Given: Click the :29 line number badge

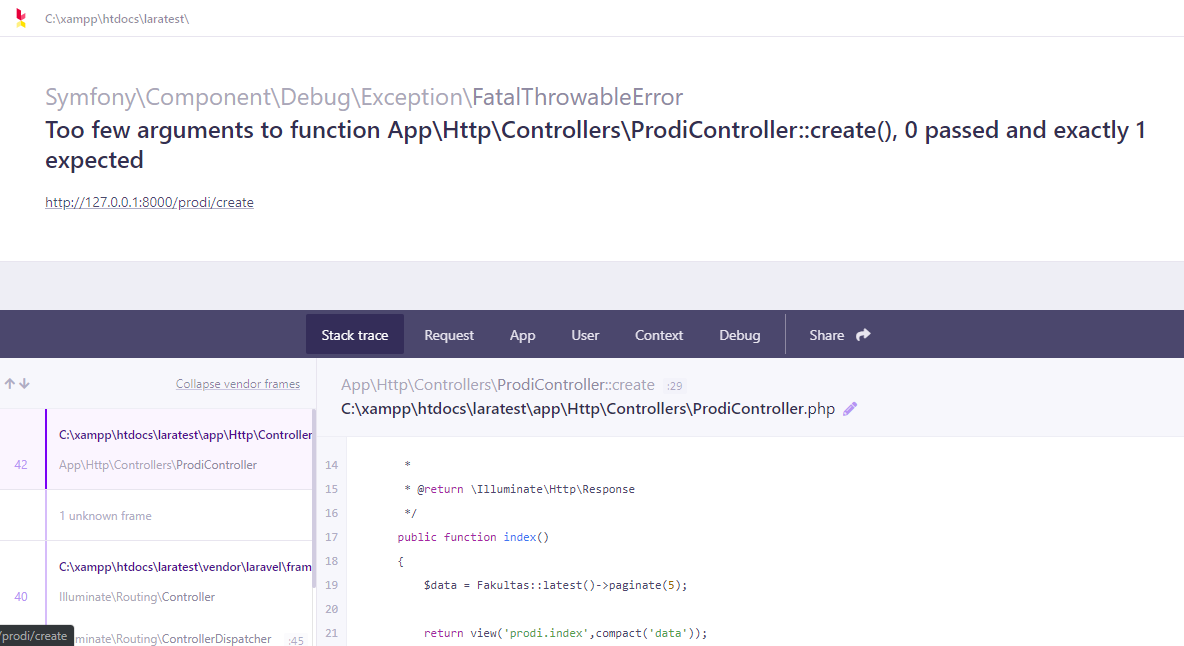Looking at the screenshot, I should click(x=674, y=386).
